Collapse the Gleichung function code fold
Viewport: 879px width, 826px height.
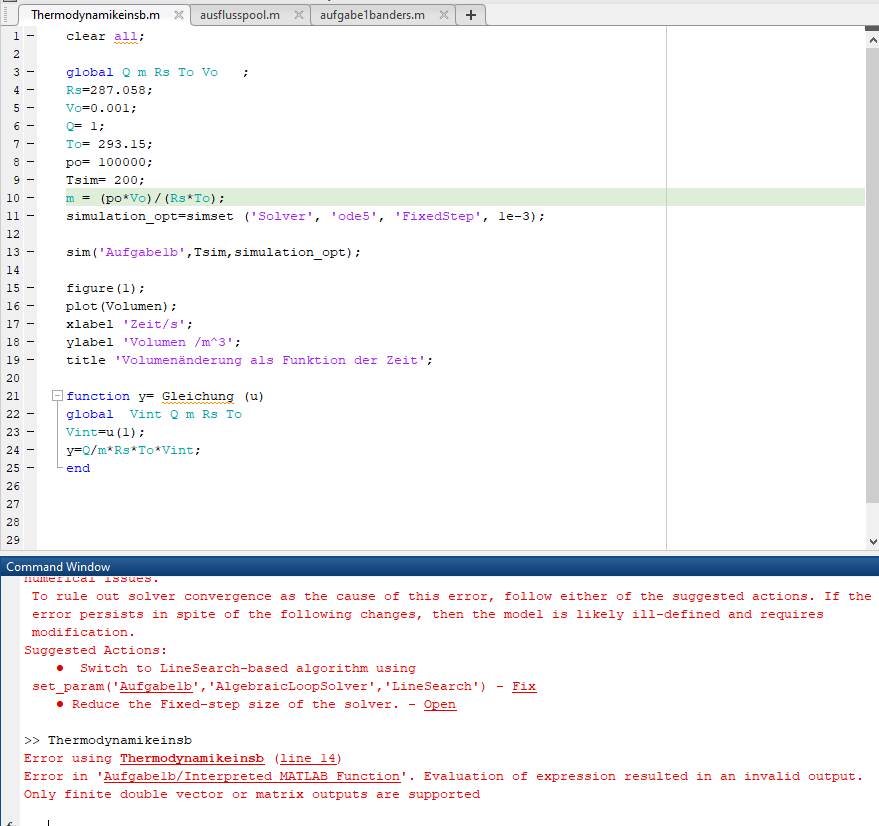click(56, 397)
